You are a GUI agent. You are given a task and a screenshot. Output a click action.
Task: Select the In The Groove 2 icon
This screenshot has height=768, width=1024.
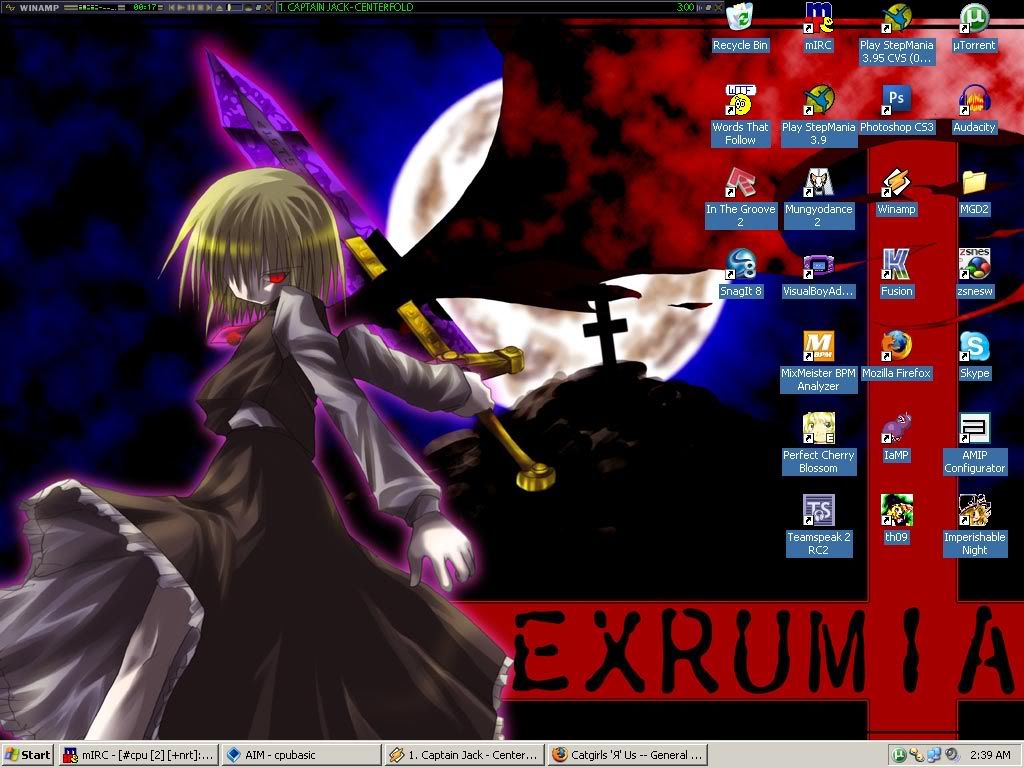[x=740, y=199]
